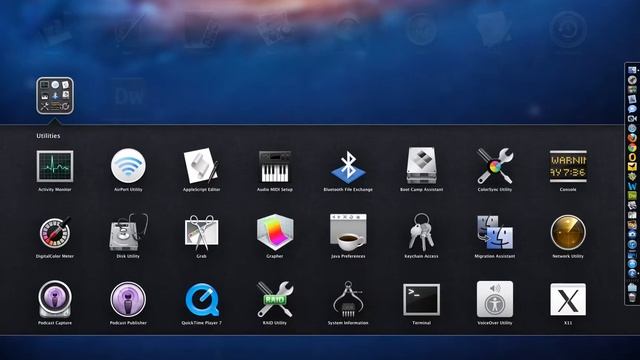The image size is (640, 360).
Task: Open Finder from the Dock
Action: click(632, 70)
